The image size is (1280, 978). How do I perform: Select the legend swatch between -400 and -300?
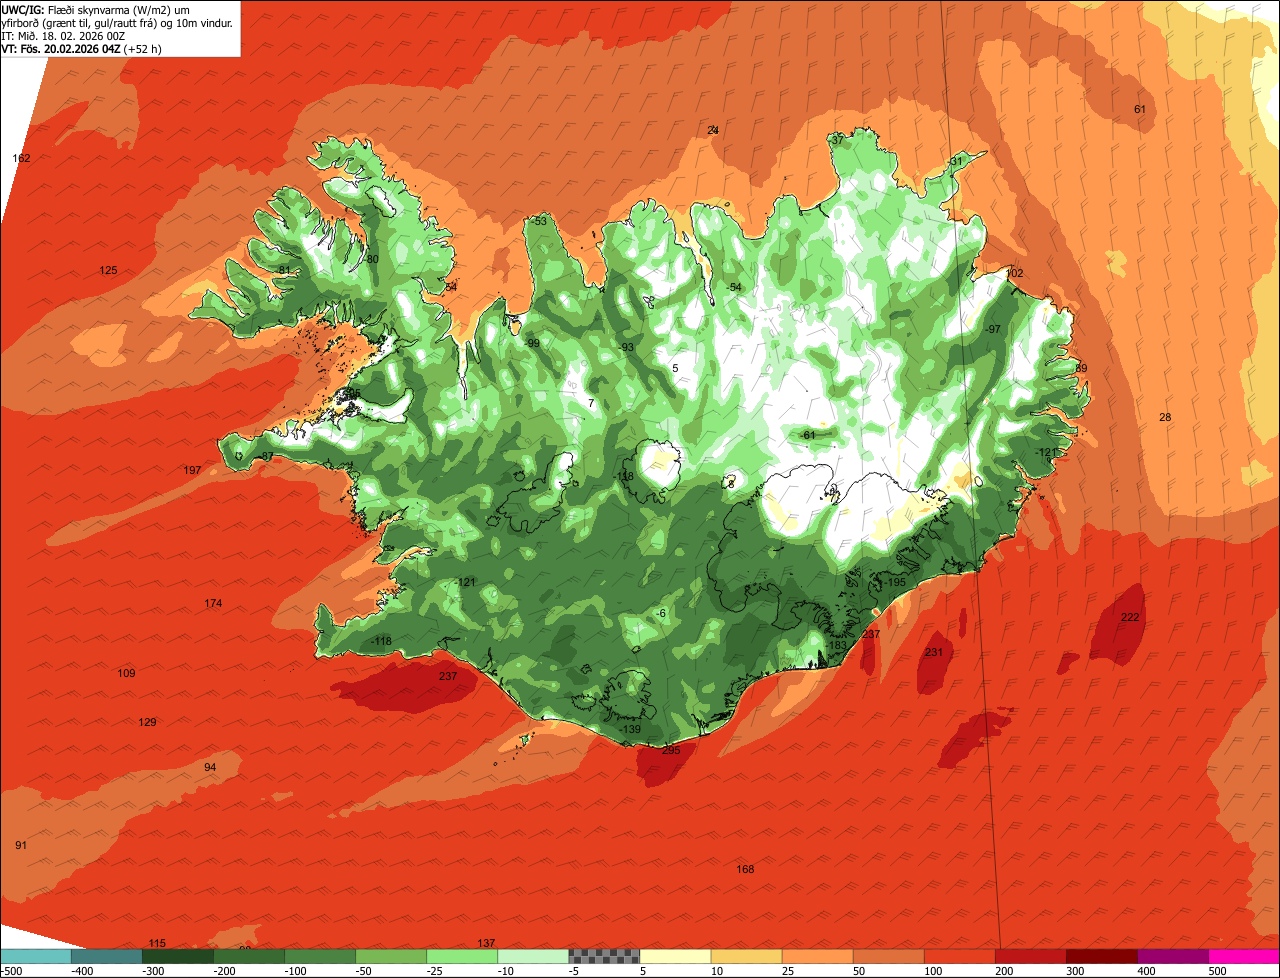point(107,956)
